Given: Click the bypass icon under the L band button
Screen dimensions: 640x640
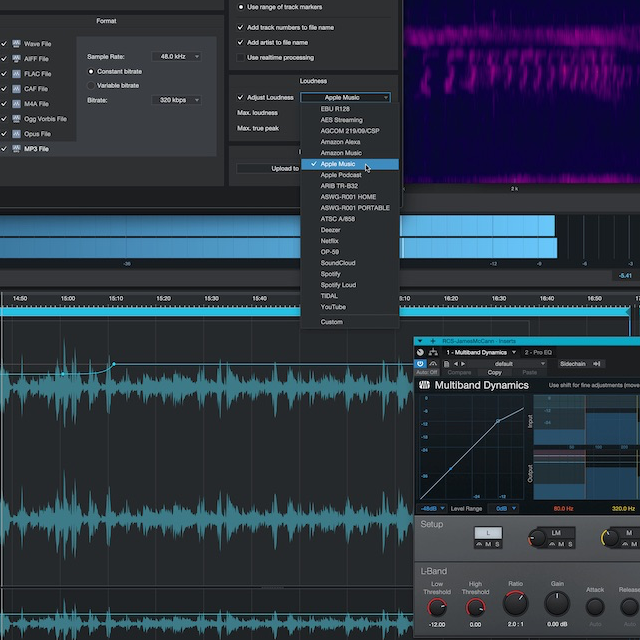Looking at the screenshot, I should coord(479,544).
